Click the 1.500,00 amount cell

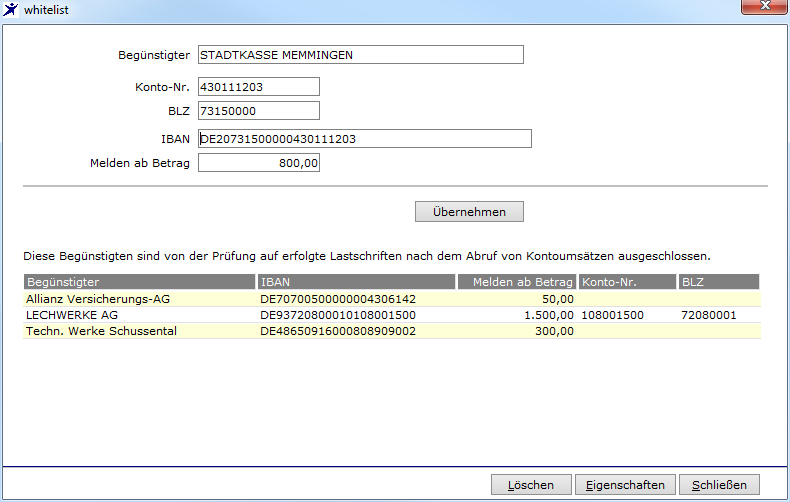pyautogui.click(x=549, y=315)
